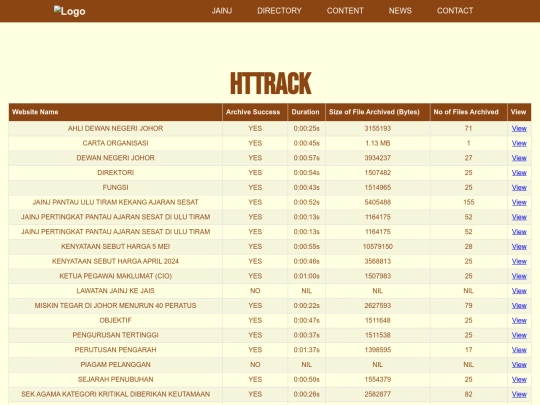The image size is (540, 405).
Task: Follow View link for KETUA PEGAWAI MAKLUMAT (CIO)
Action: click(x=519, y=276)
